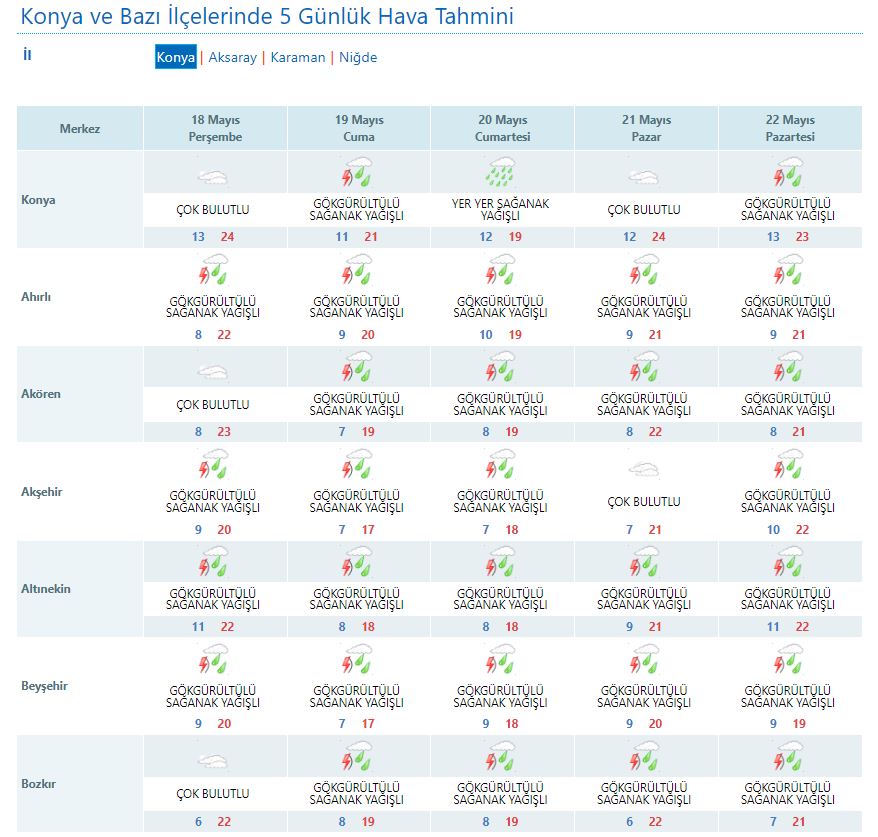Click Konya's thunderstorm icon for 19 Mayıs

358,175
